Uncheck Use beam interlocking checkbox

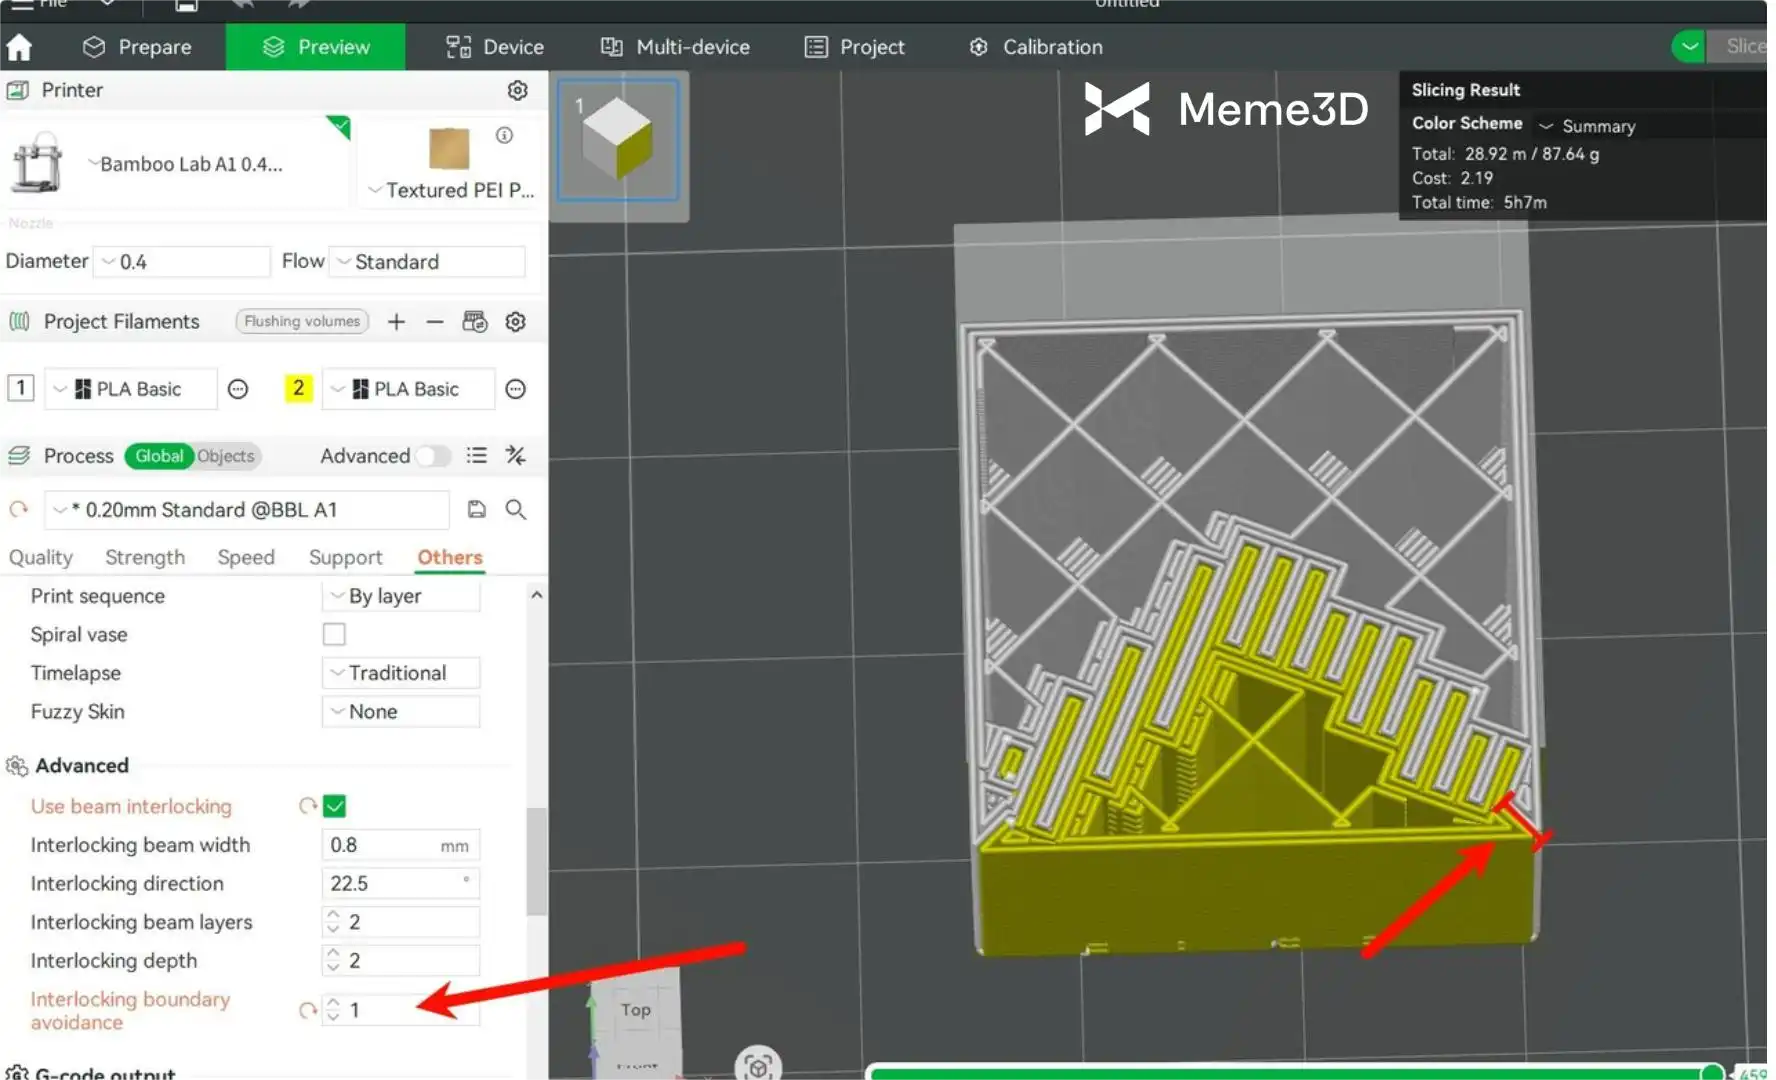335,806
